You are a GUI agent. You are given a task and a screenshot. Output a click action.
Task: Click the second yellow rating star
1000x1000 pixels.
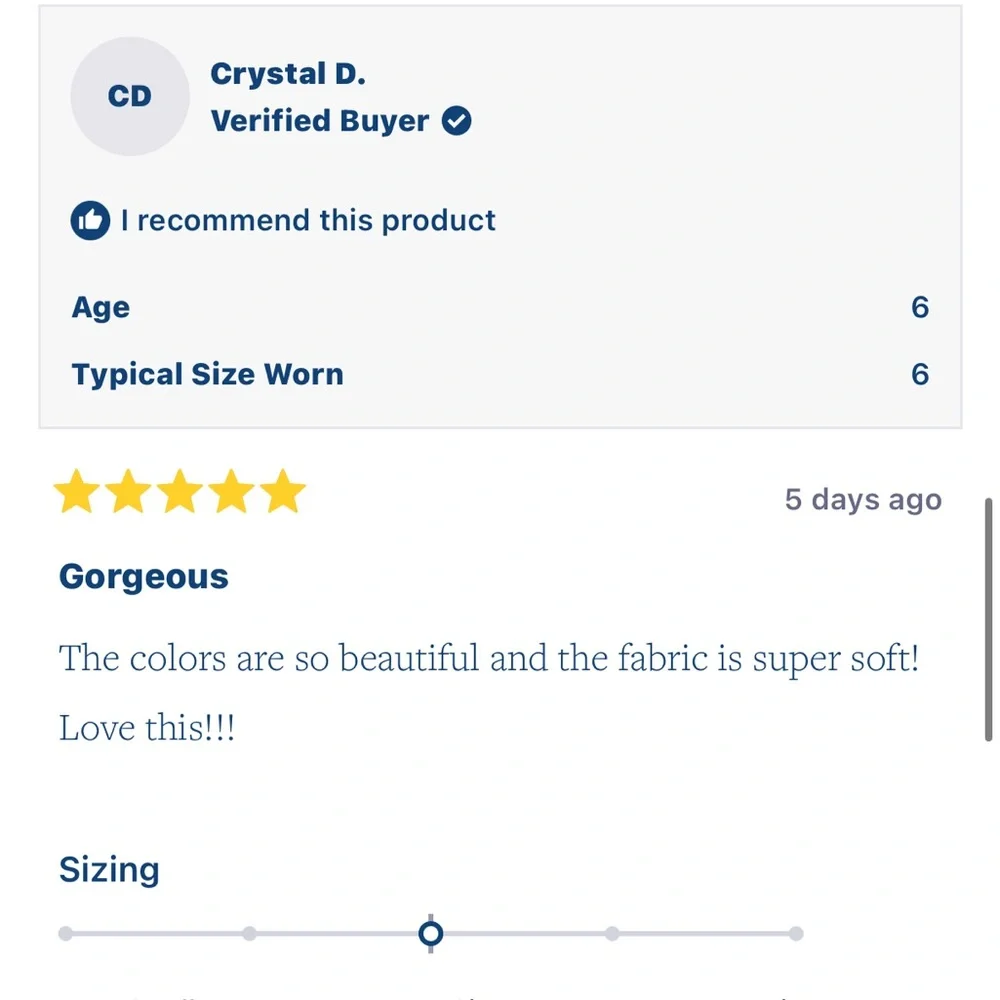[128, 491]
